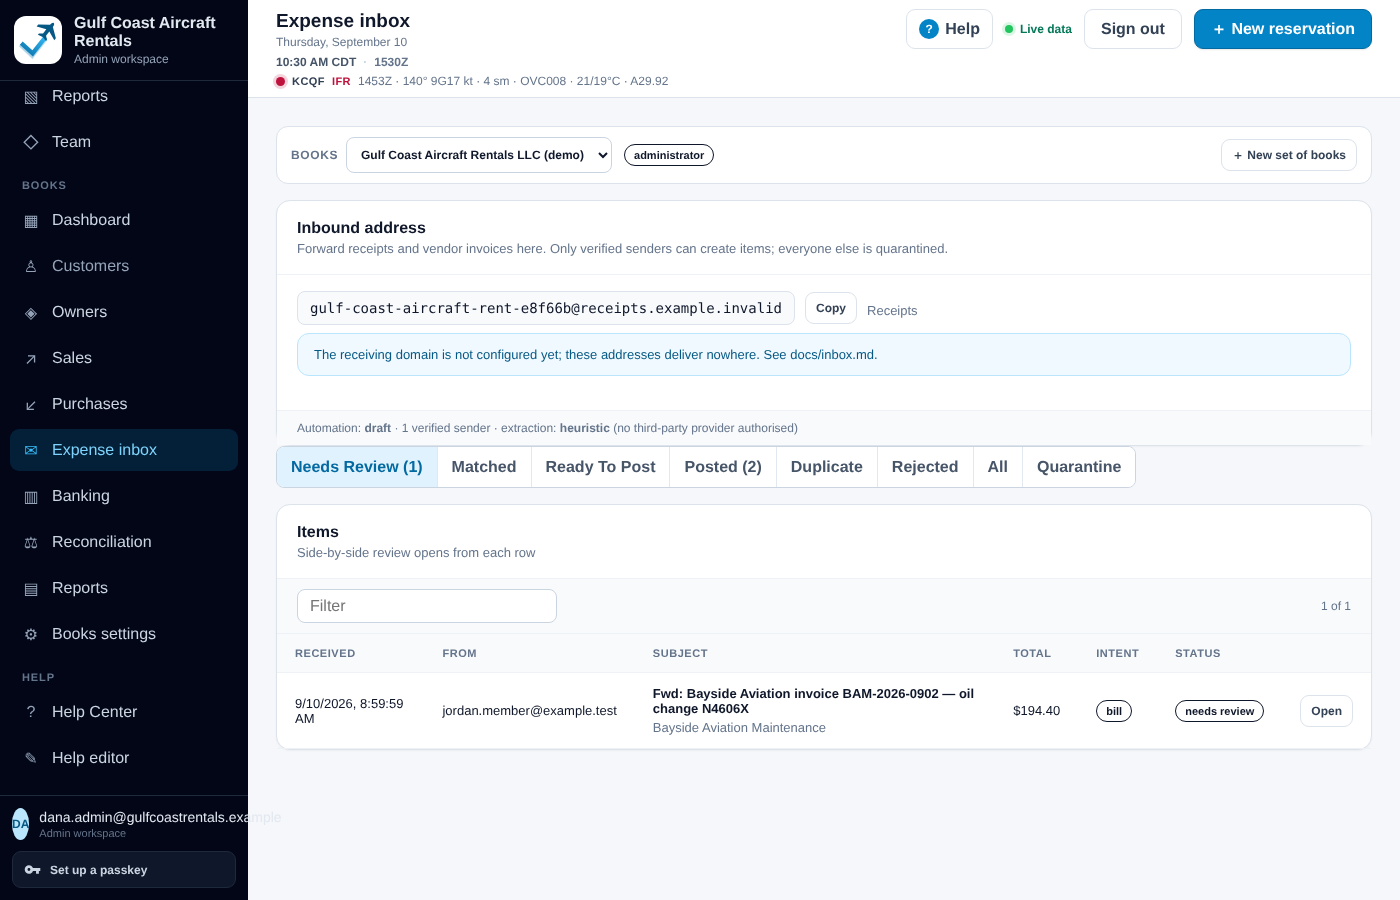The width and height of the screenshot is (1400, 900).
Task: Click the Help editor pencil icon
Action: 31,758
